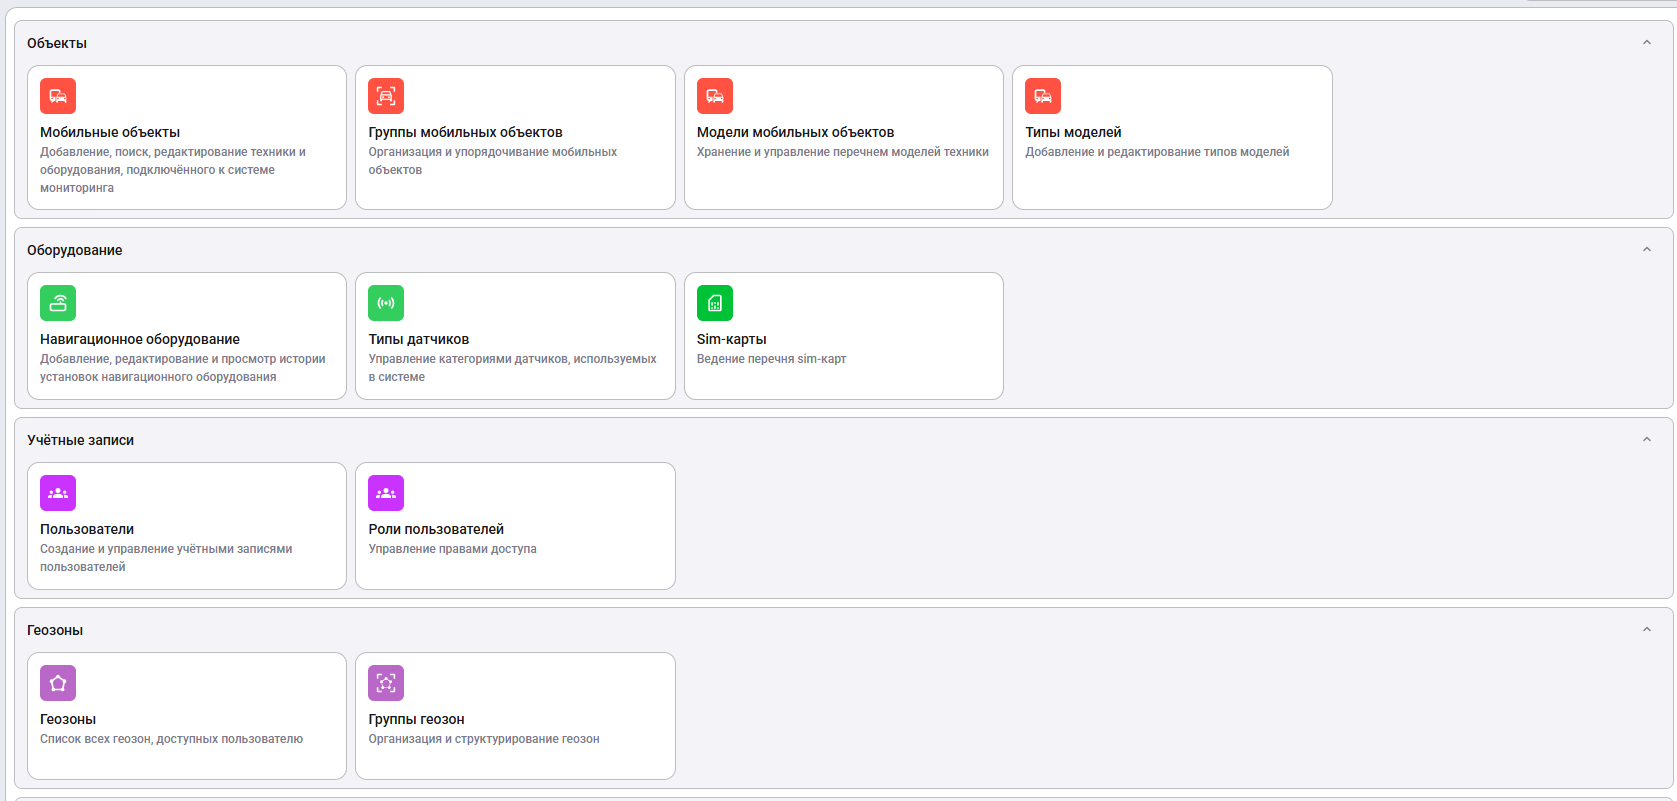The width and height of the screenshot is (1677, 801).
Task: Collapse the Учётные записи section
Action: [x=1646, y=440]
